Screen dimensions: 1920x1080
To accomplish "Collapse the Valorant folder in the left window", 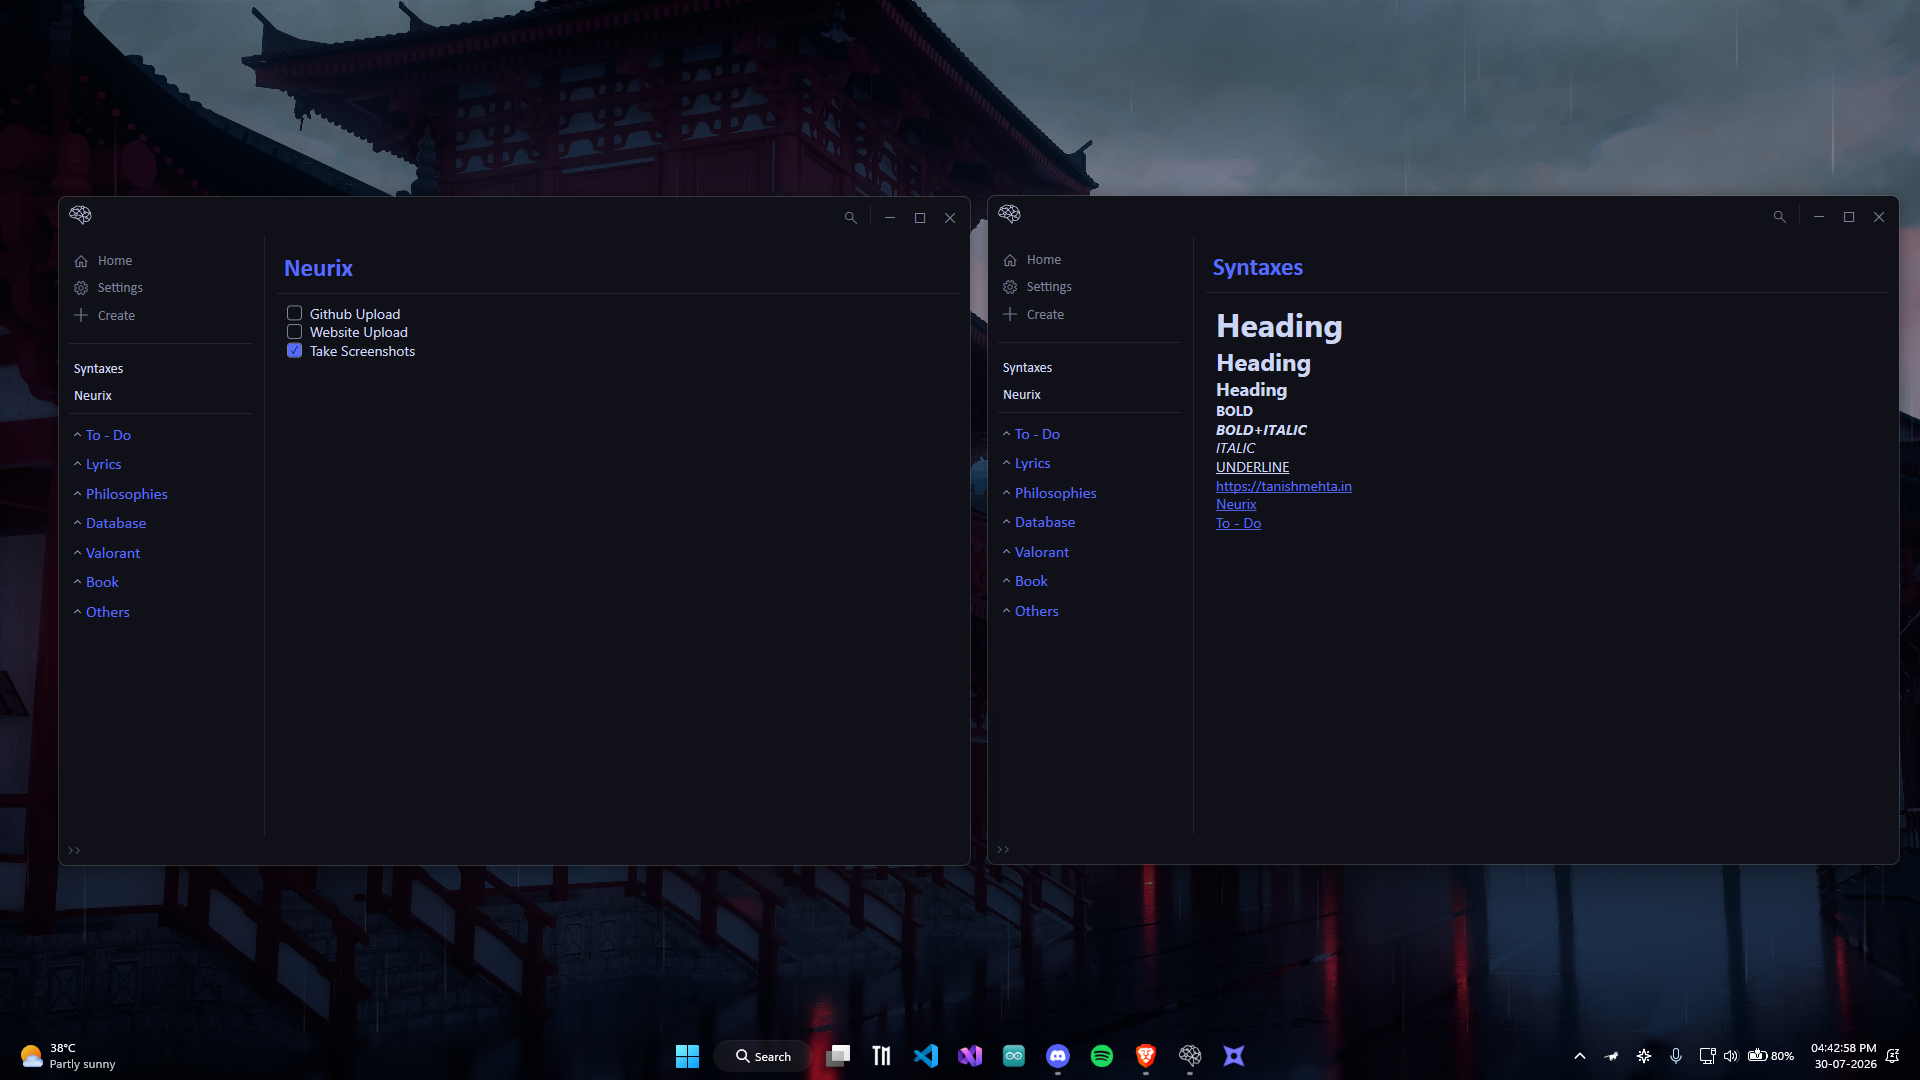I will click(77, 553).
